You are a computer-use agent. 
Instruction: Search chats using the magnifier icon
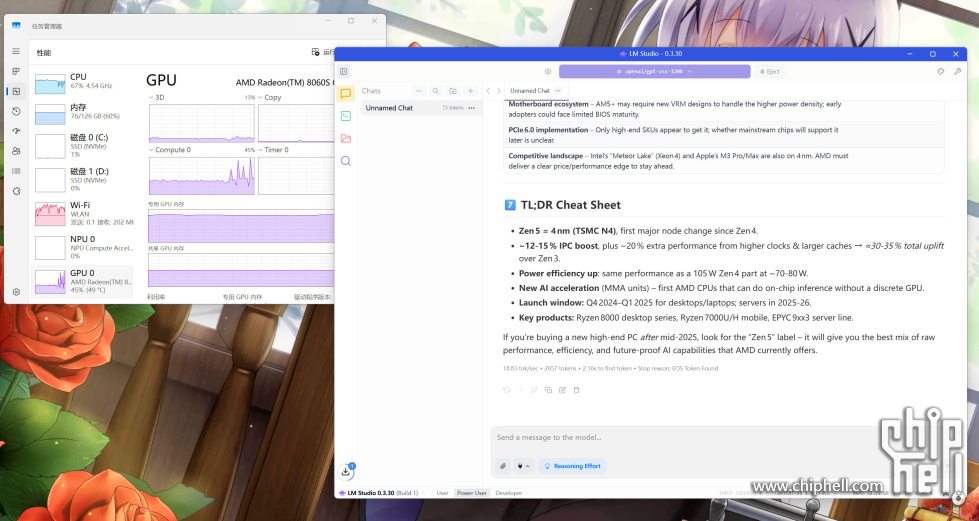pyautogui.click(x=436, y=91)
